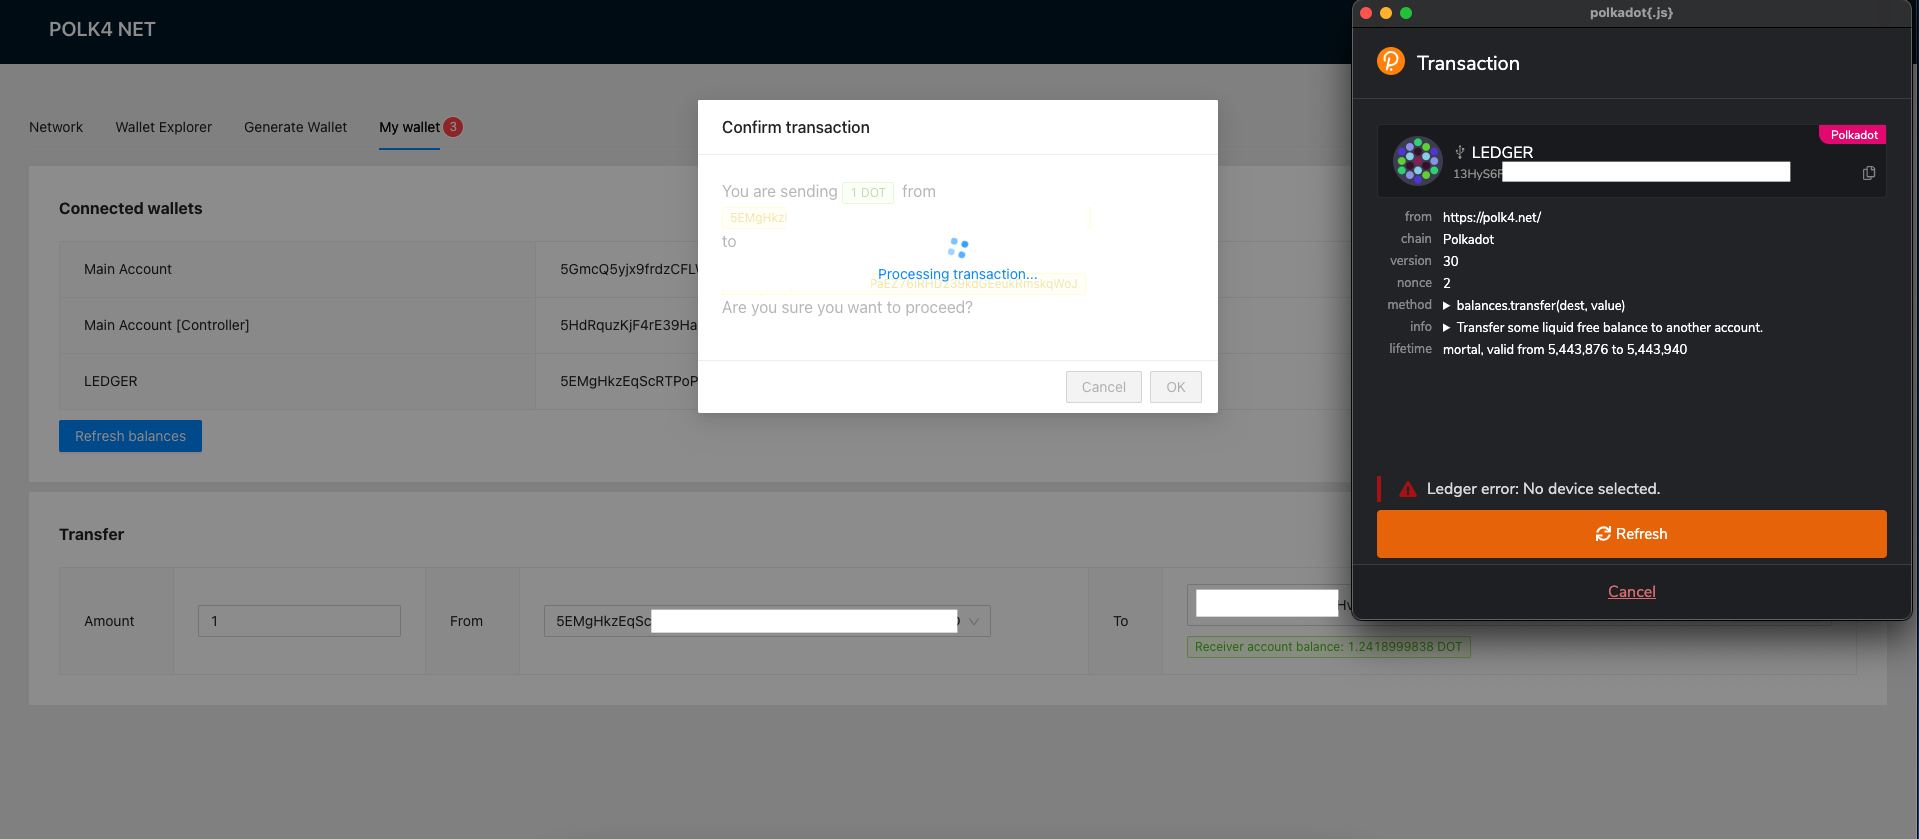Copy the LEDGER account address in the extension
This screenshot has height=839, width=1919.
[1868, 173]
